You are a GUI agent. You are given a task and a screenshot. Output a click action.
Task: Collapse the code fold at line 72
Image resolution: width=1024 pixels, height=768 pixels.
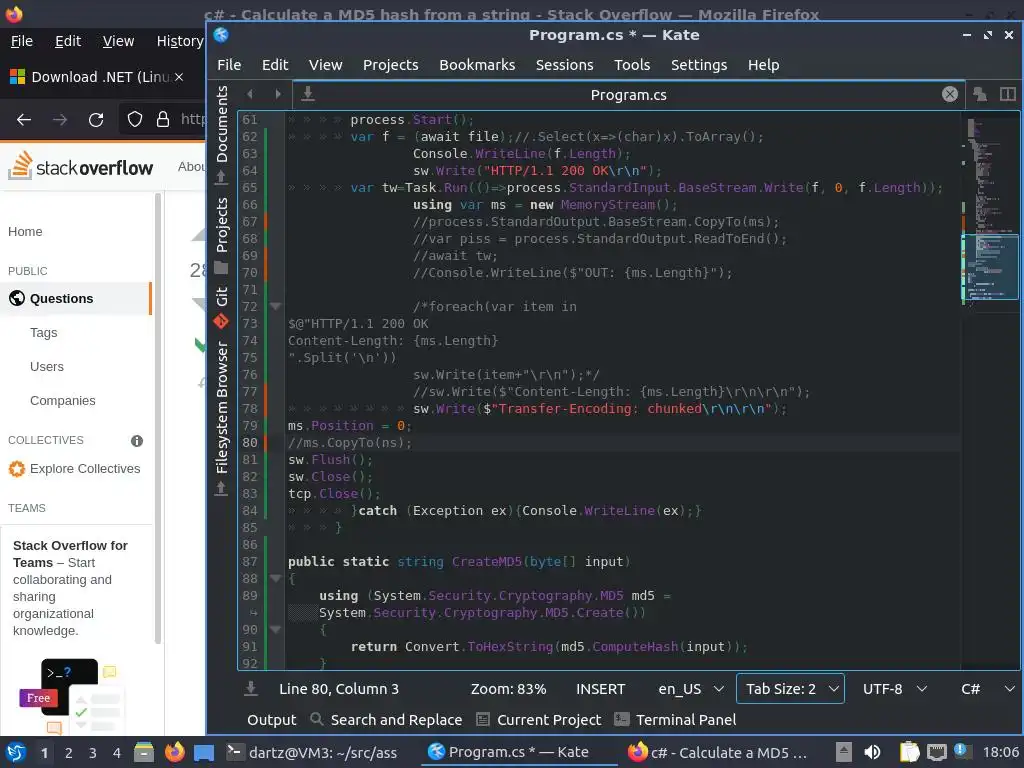point(276,306)
